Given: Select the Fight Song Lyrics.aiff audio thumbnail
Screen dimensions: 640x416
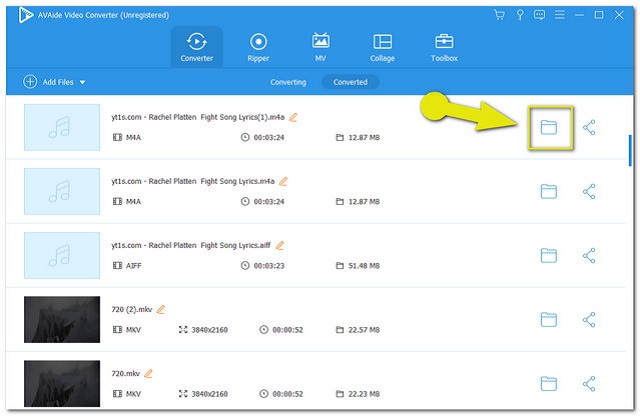Looking at the screenshot, I should (62, 256).
